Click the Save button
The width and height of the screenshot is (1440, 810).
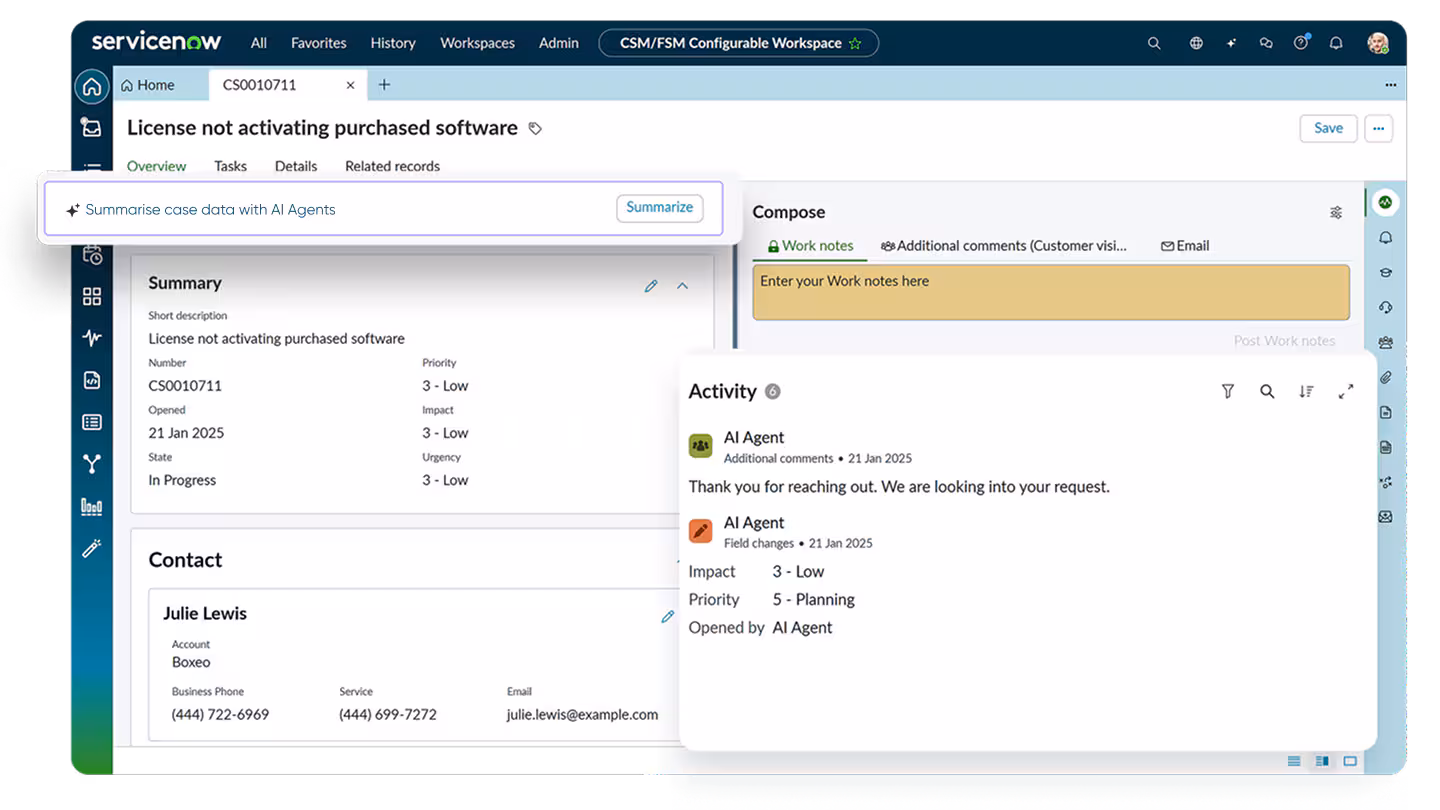(1329, 128)
